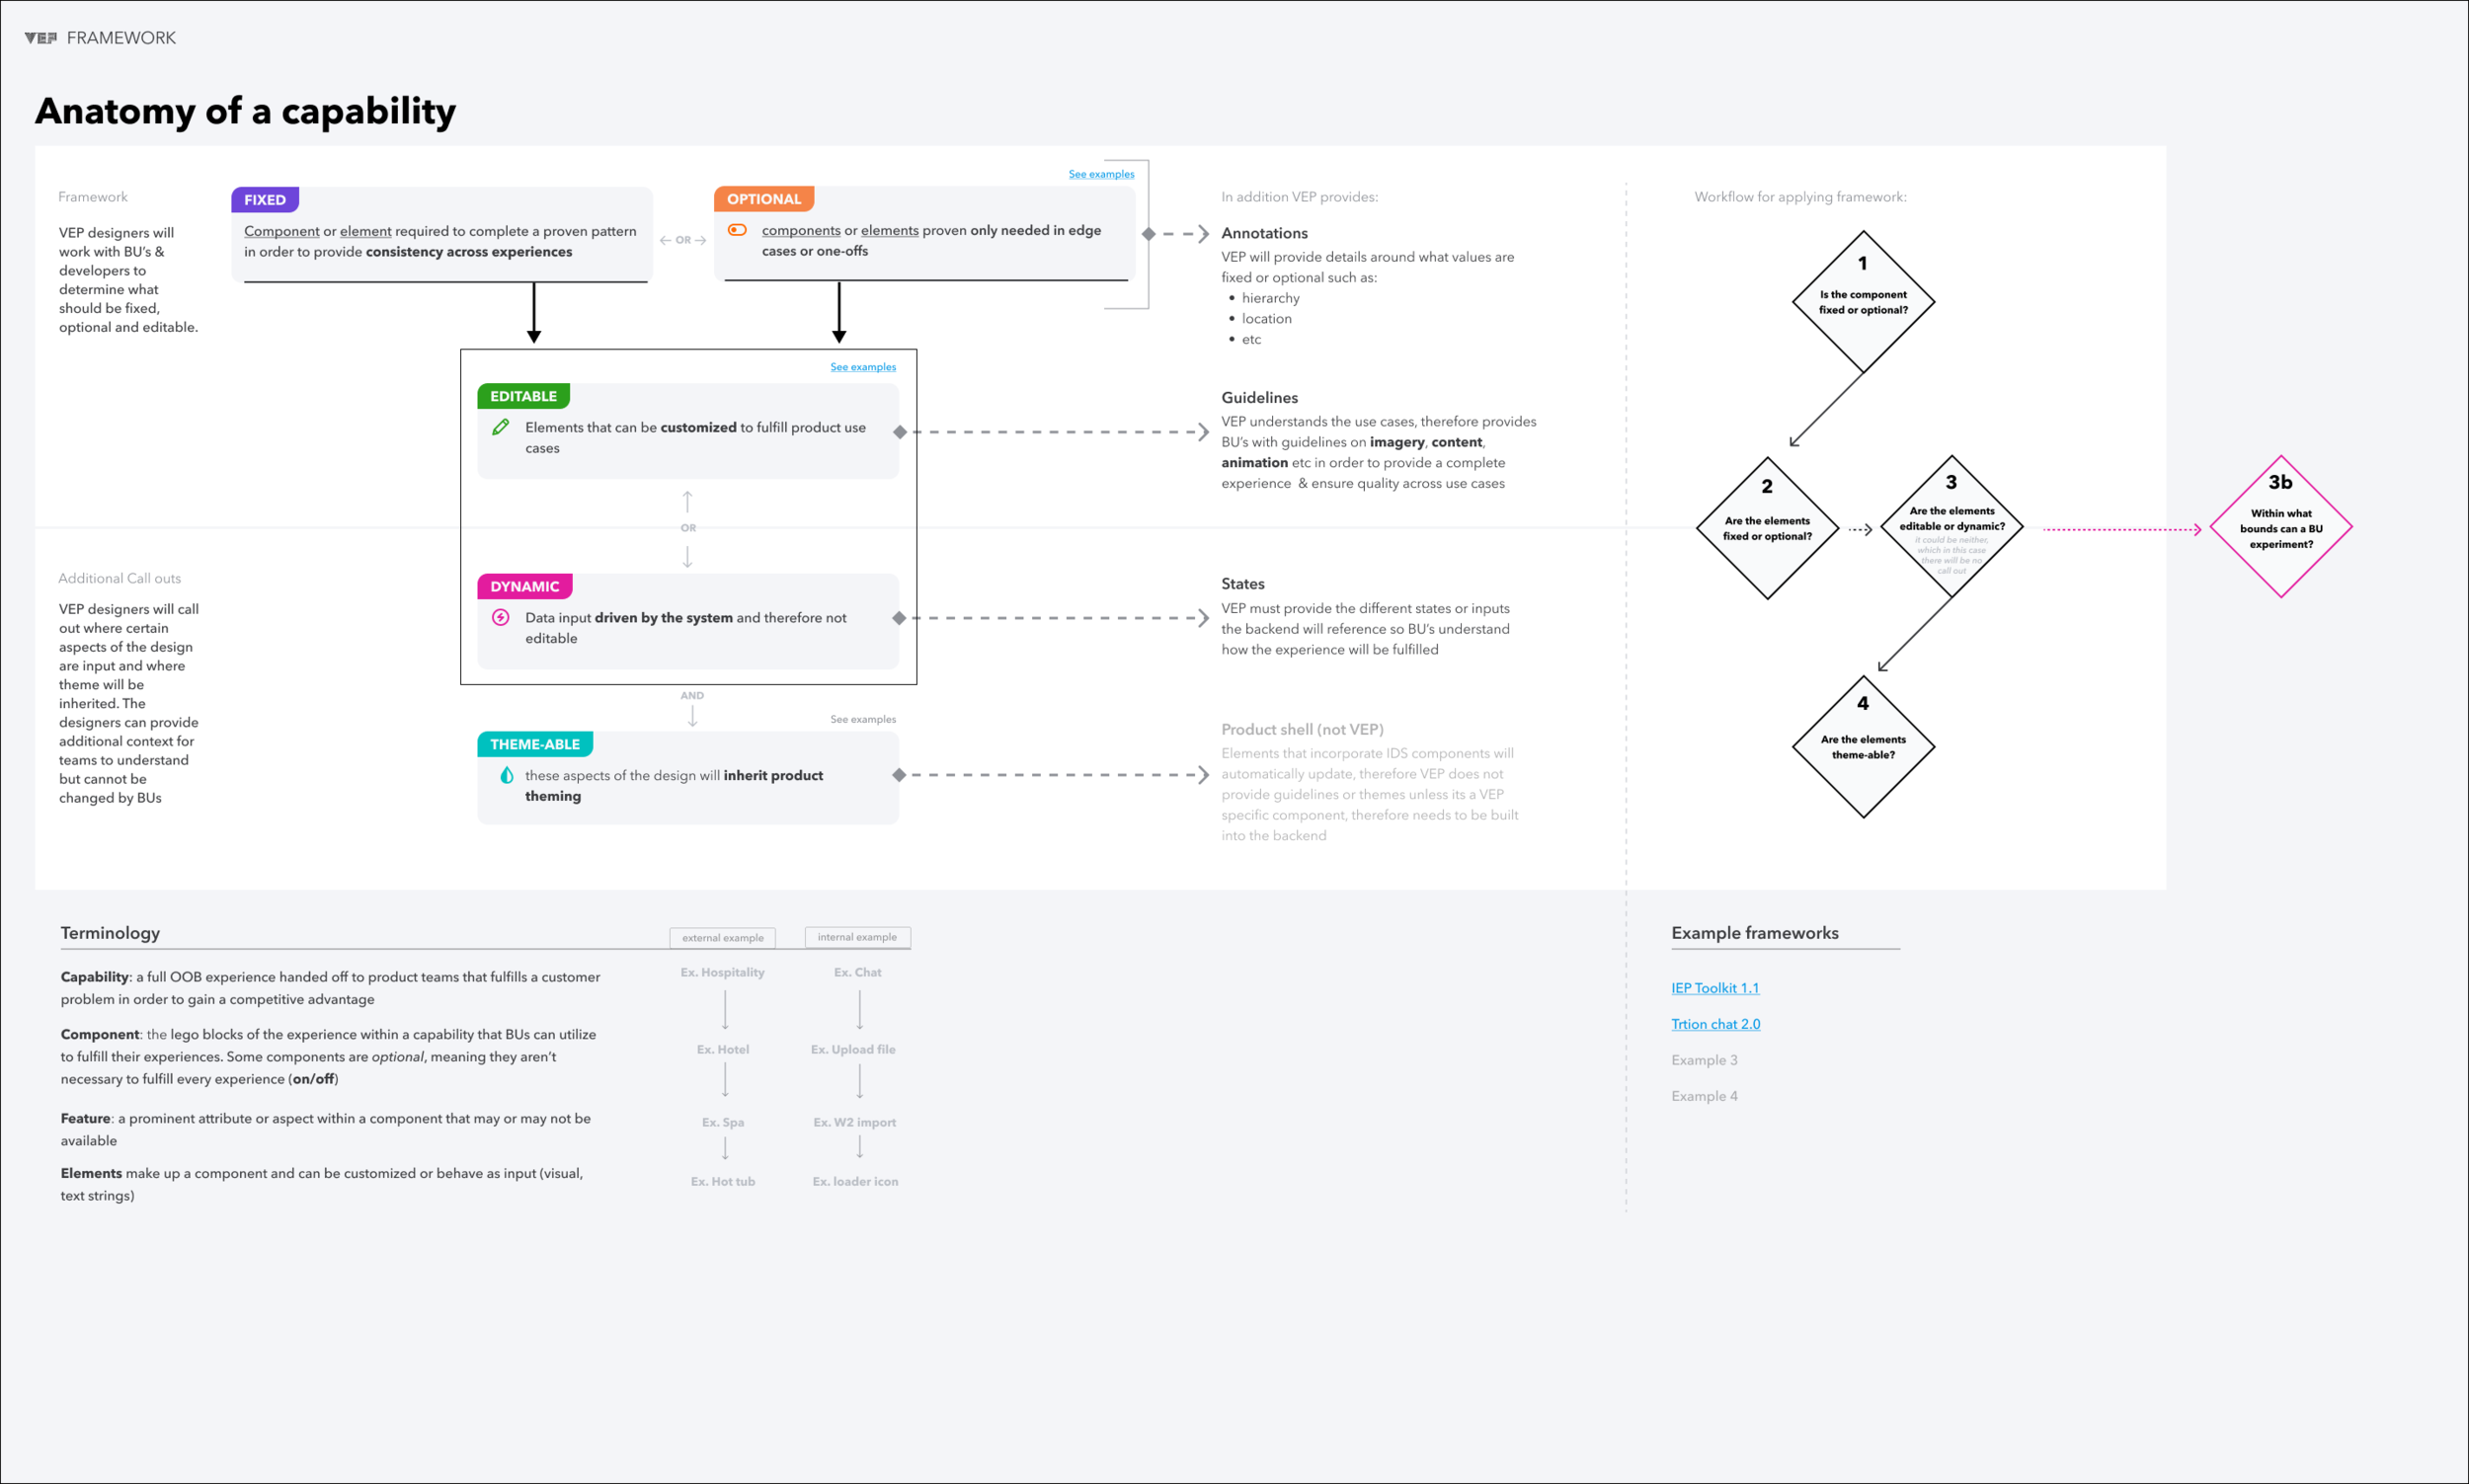This screenshot has width=2469, height=1484.
Task: Click the VEP logo icon
Action: pos(40,38)
